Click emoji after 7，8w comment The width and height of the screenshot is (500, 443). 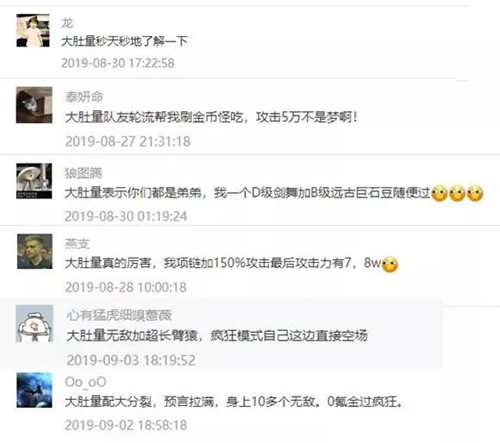390,265
